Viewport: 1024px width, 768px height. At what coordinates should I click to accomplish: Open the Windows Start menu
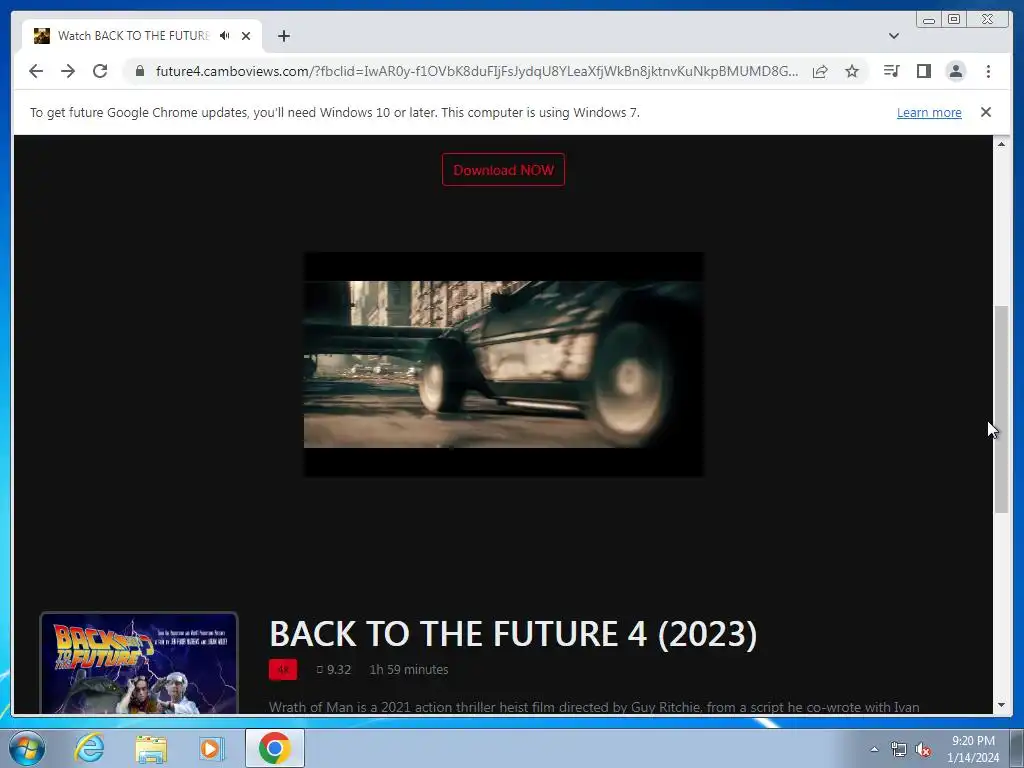pyautogui.click(x=27, y=748)
